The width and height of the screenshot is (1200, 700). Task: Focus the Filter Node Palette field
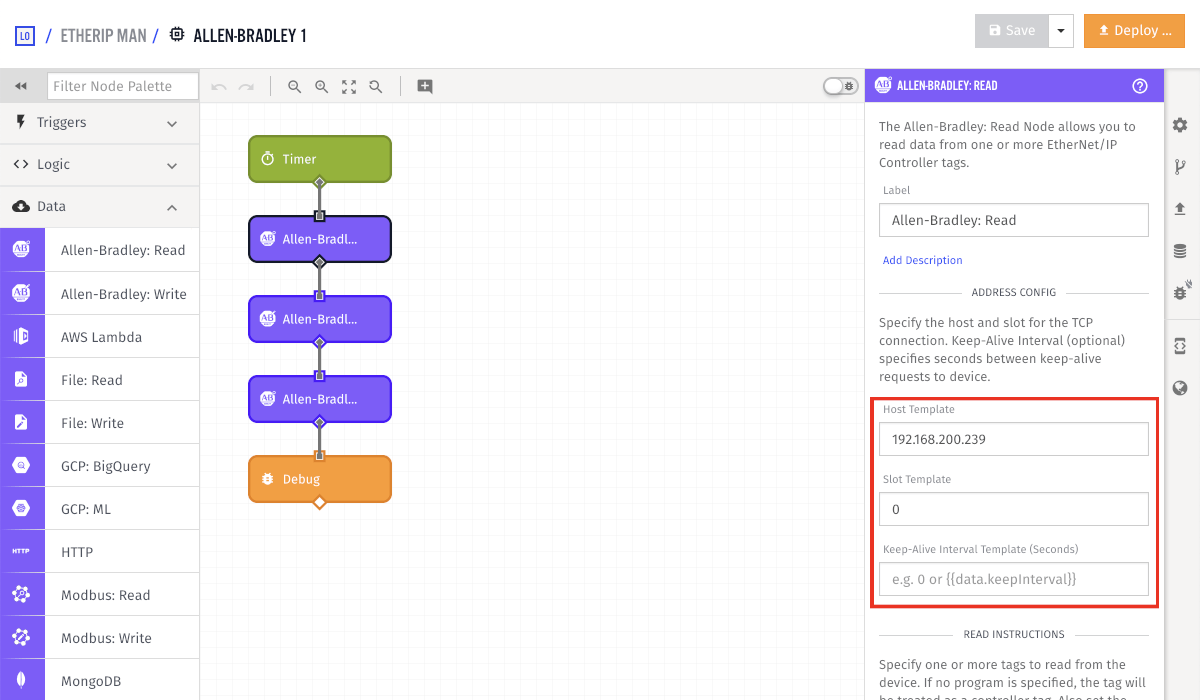pos(121,86)
